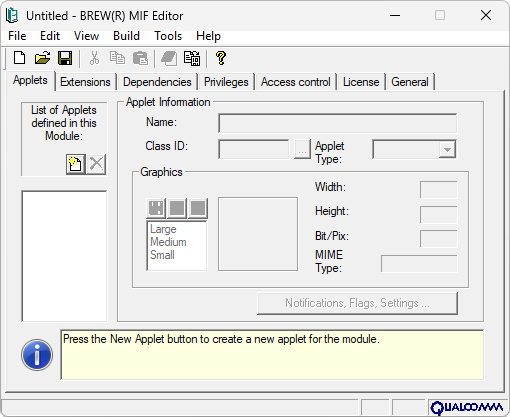
Task: Click the empty applets list box
Action: click(64, 256)
